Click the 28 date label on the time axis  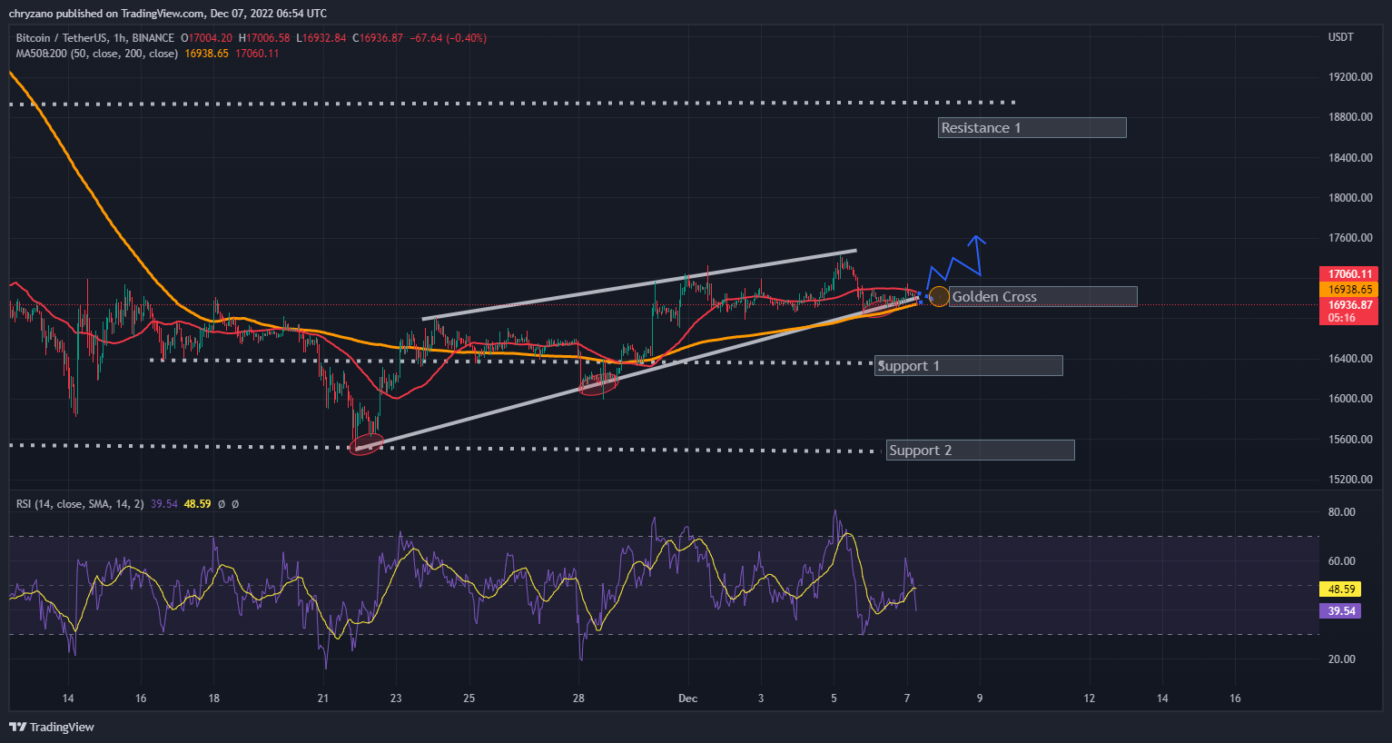(579, 698)
